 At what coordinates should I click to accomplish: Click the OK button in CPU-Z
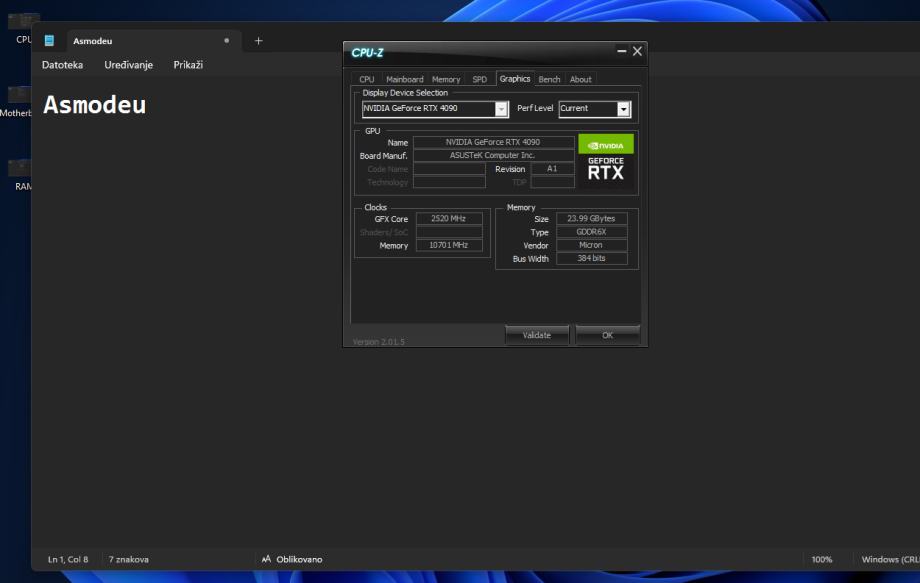(607, 335)
